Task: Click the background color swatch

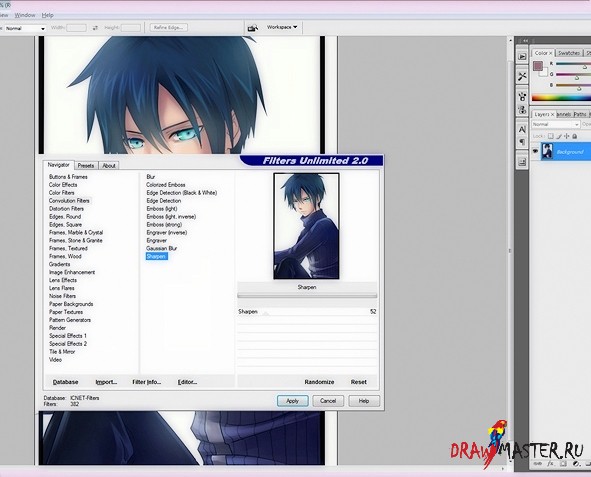Action: pyautogui.click(x=544, y=73)
